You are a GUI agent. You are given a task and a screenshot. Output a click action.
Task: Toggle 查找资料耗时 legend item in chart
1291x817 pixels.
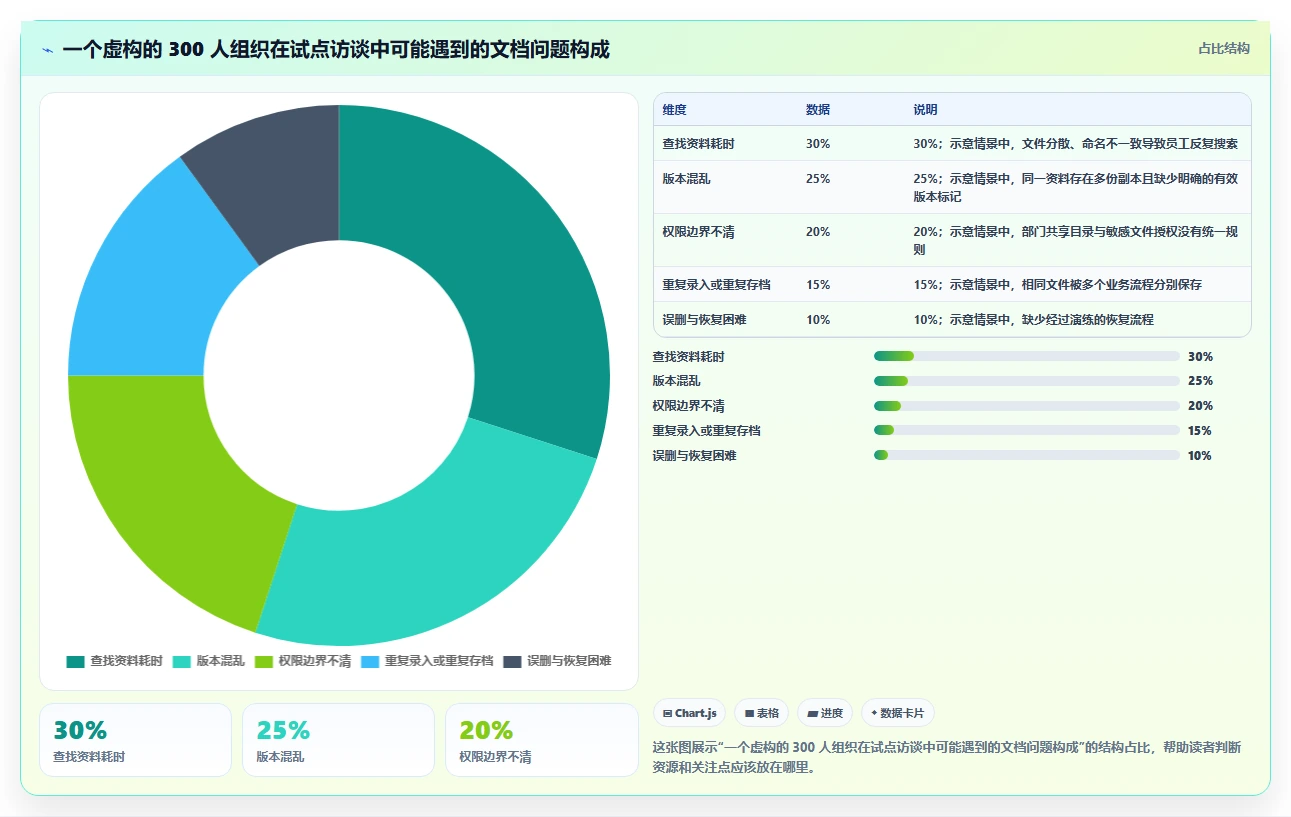click(x=114, y=661)
